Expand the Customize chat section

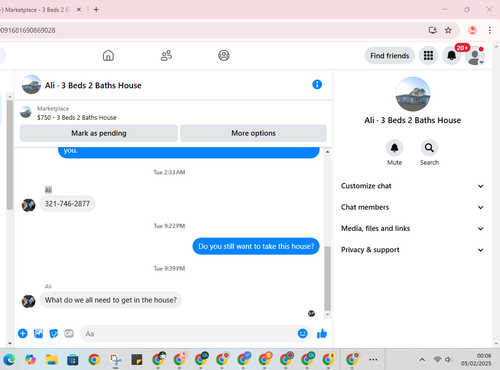(x=412, y=186)
